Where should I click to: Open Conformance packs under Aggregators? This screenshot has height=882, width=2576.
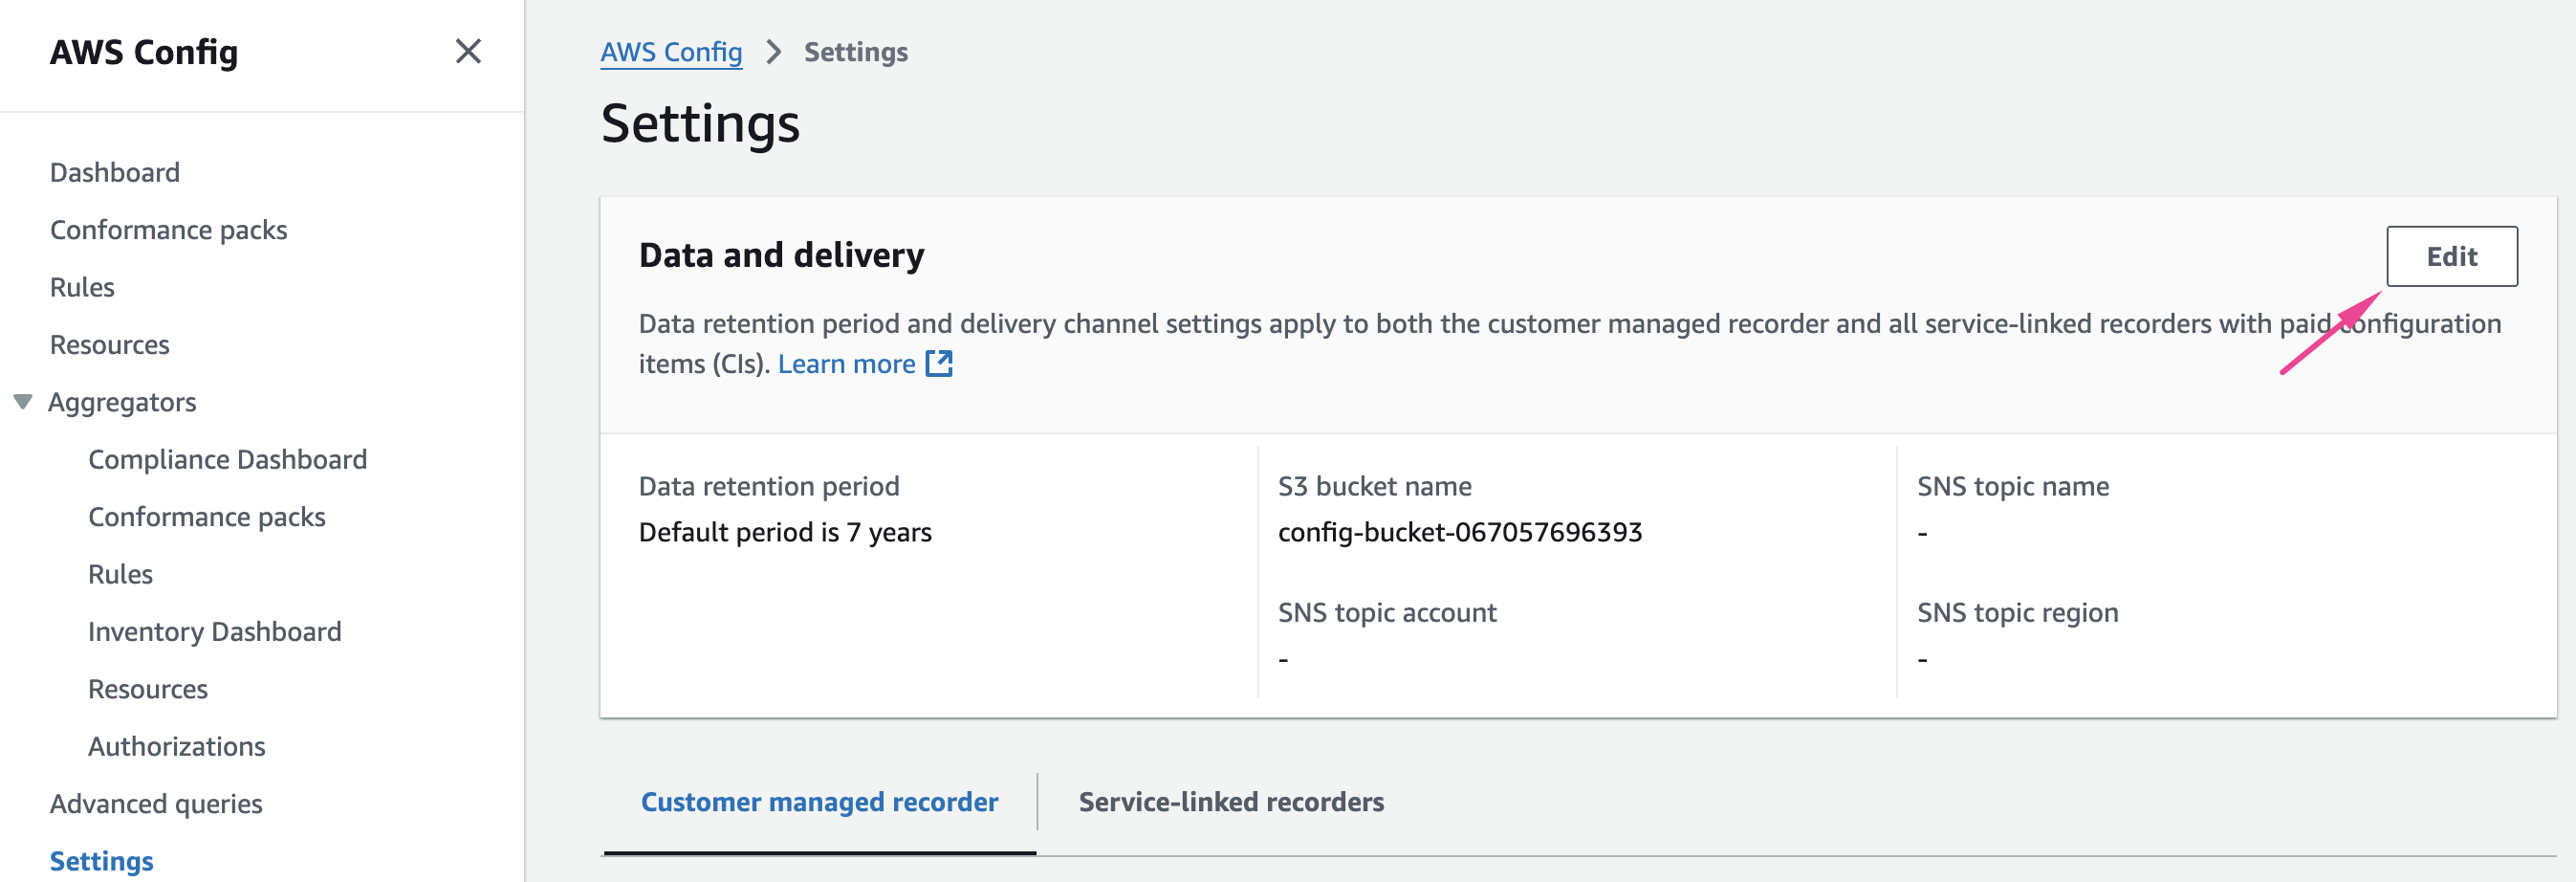206,517
